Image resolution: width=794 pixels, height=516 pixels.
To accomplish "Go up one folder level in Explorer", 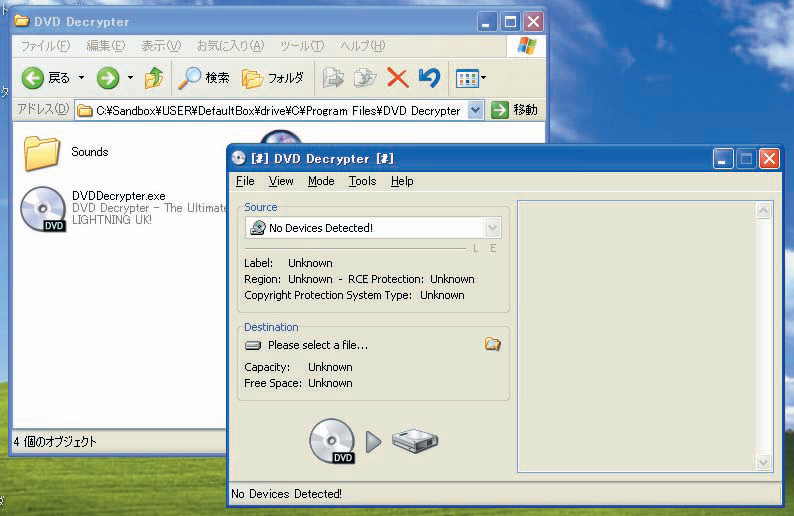I will (154, 78).
